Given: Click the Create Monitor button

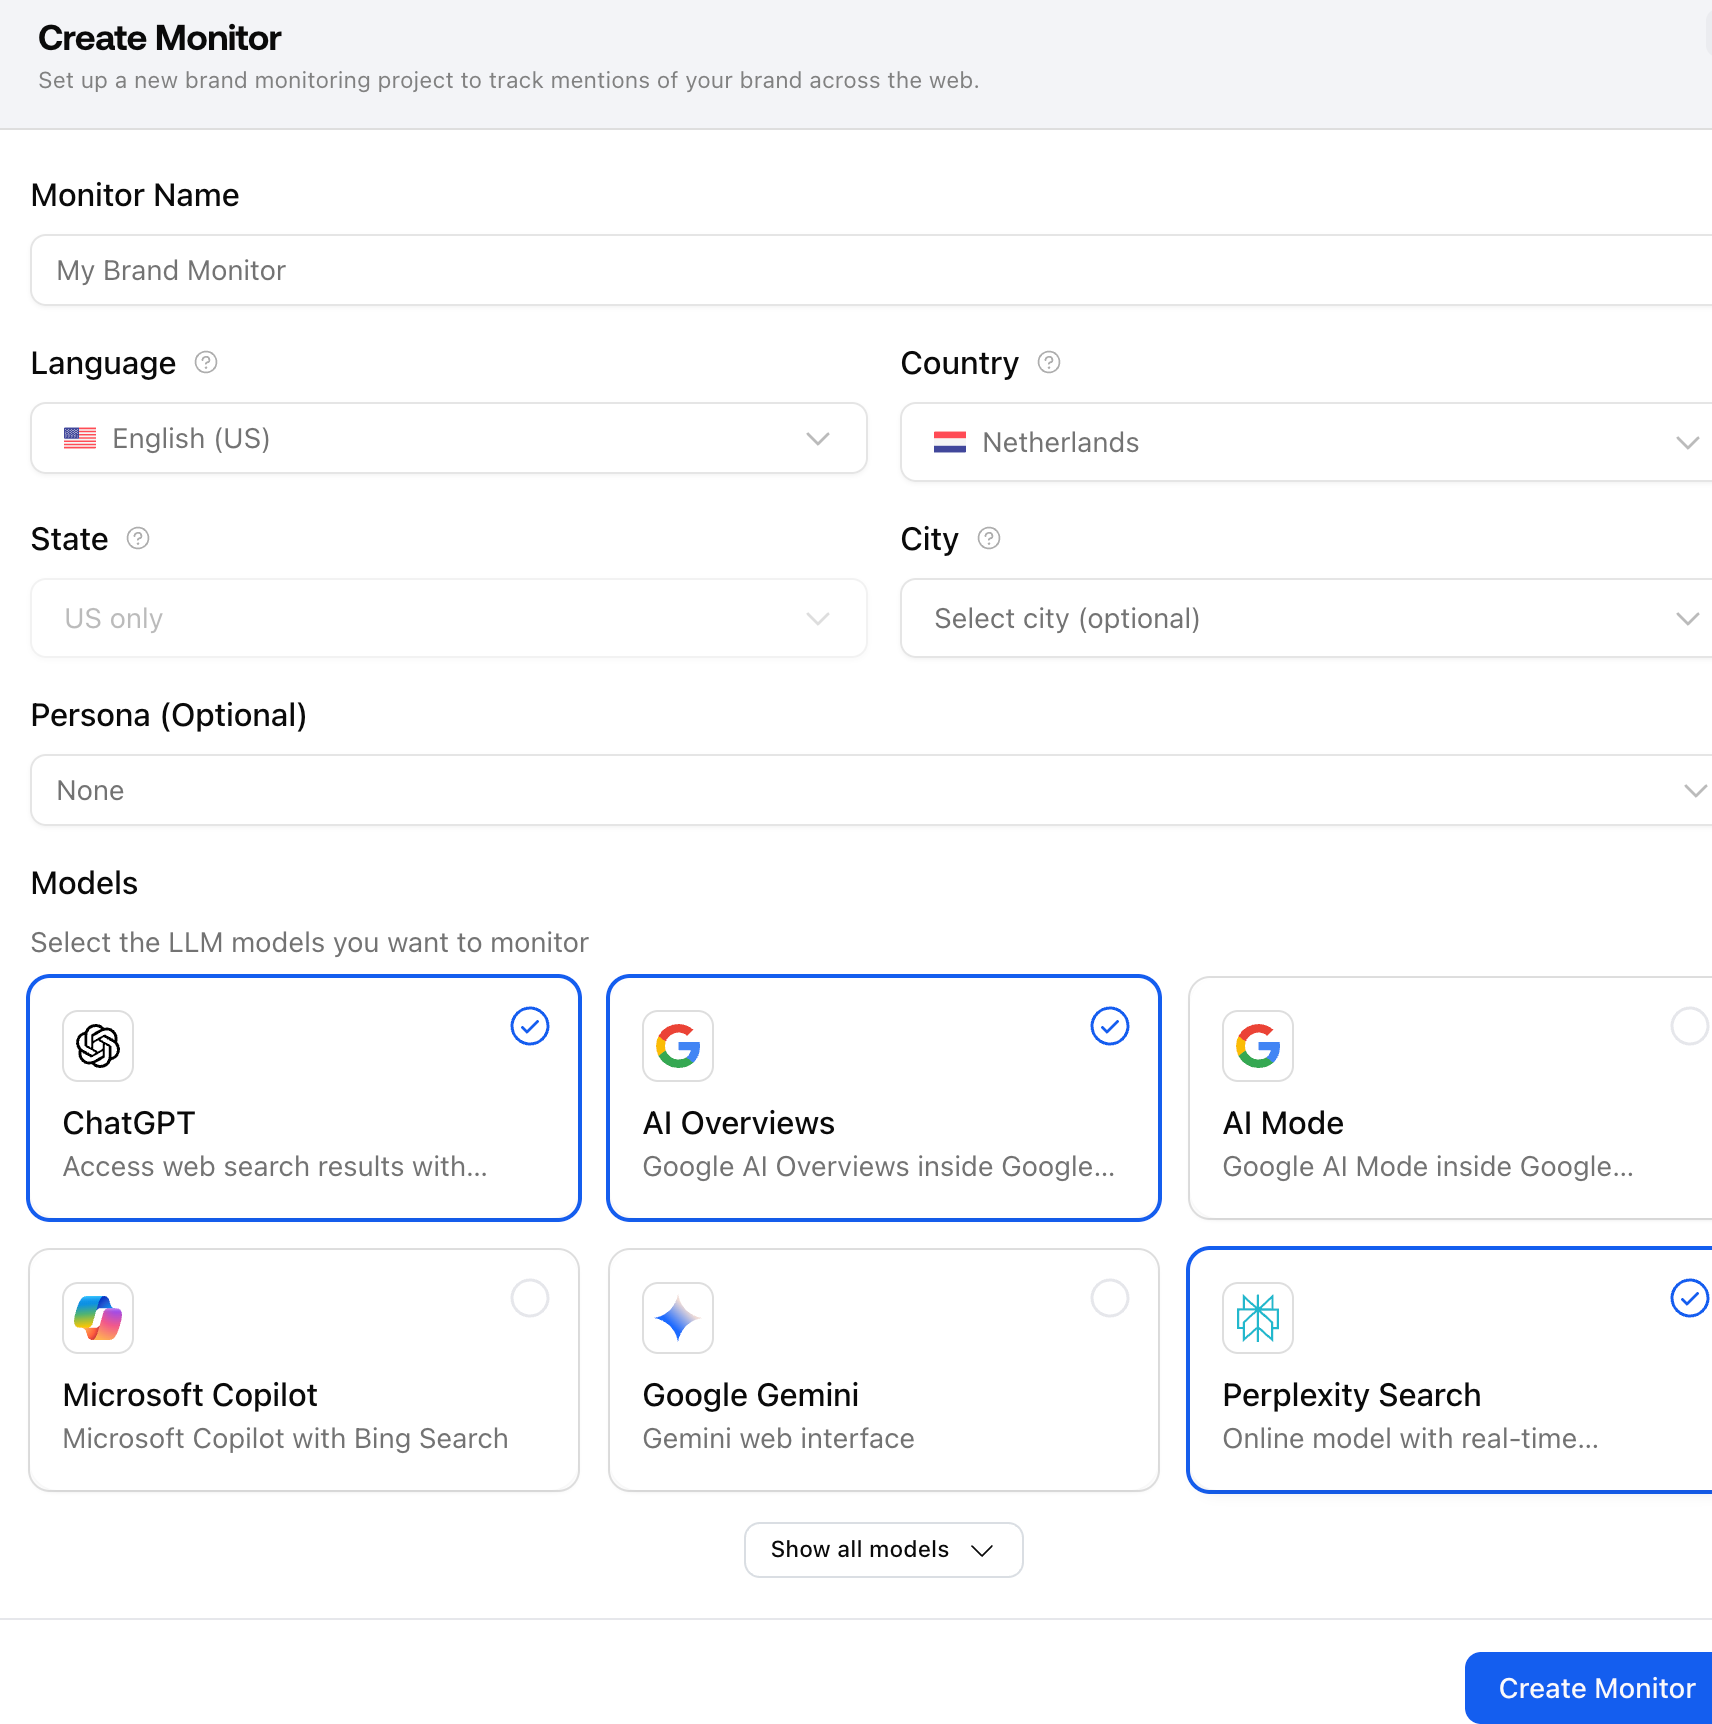Looking at the screenshot, I should click(x=1596, y=1688).
